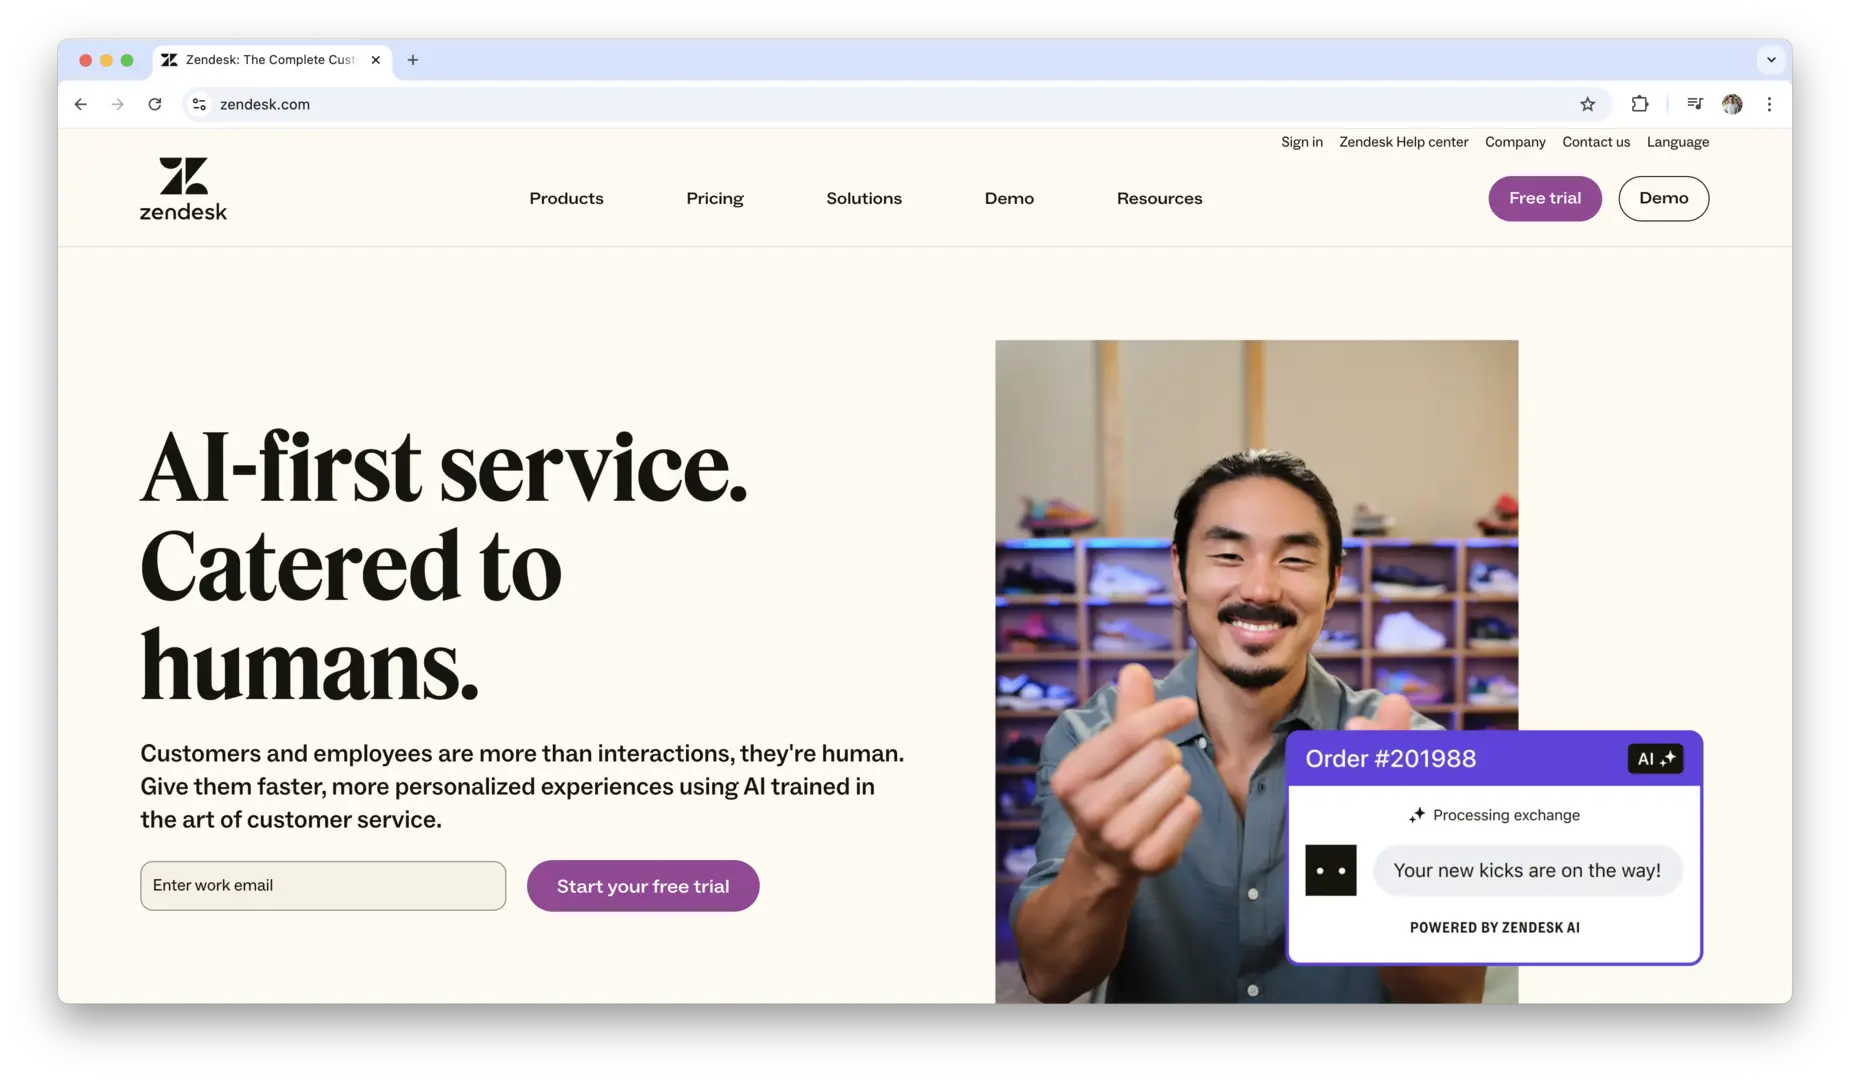
Task: Focus the Enter work email field
Action: coord(323,886)
